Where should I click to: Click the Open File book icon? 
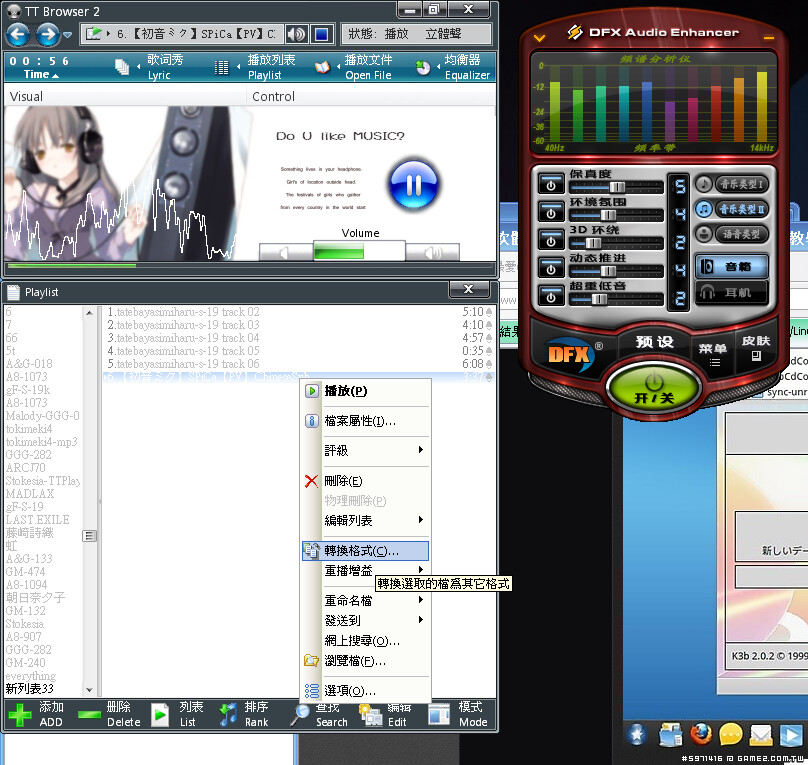click(x=322, y=68)
